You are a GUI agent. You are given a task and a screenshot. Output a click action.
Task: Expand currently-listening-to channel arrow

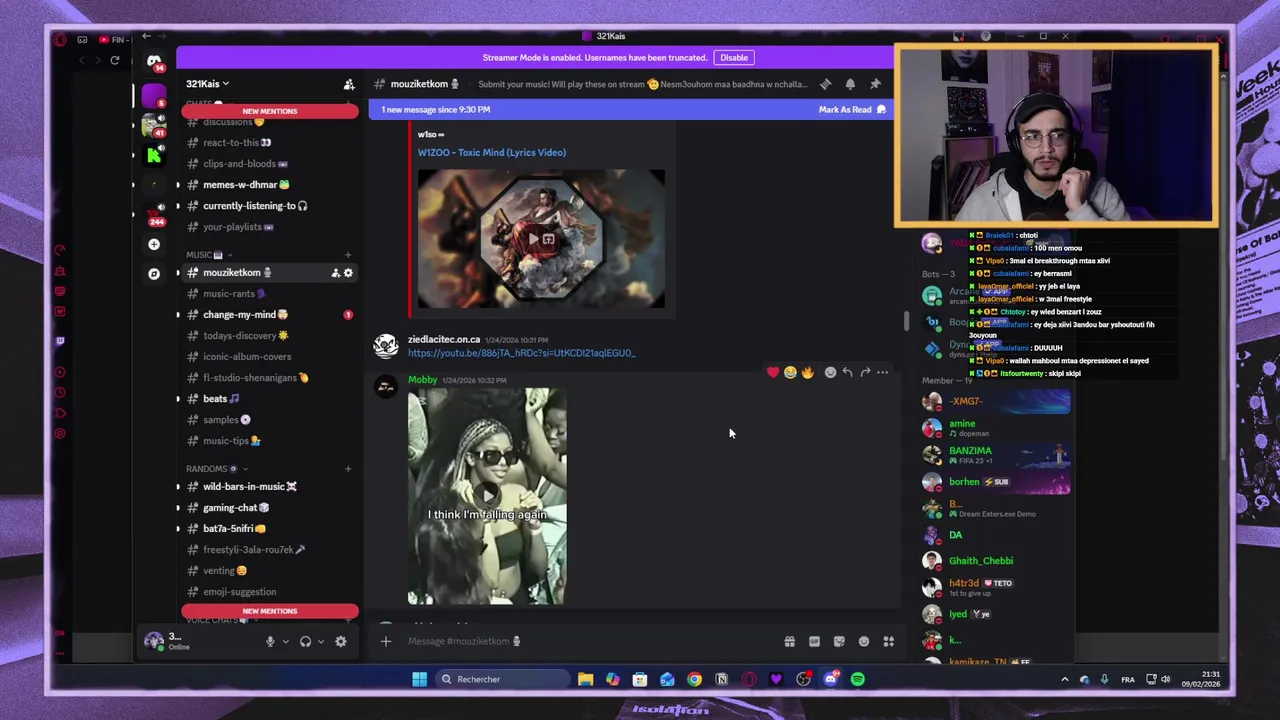(x=178, y=206)
